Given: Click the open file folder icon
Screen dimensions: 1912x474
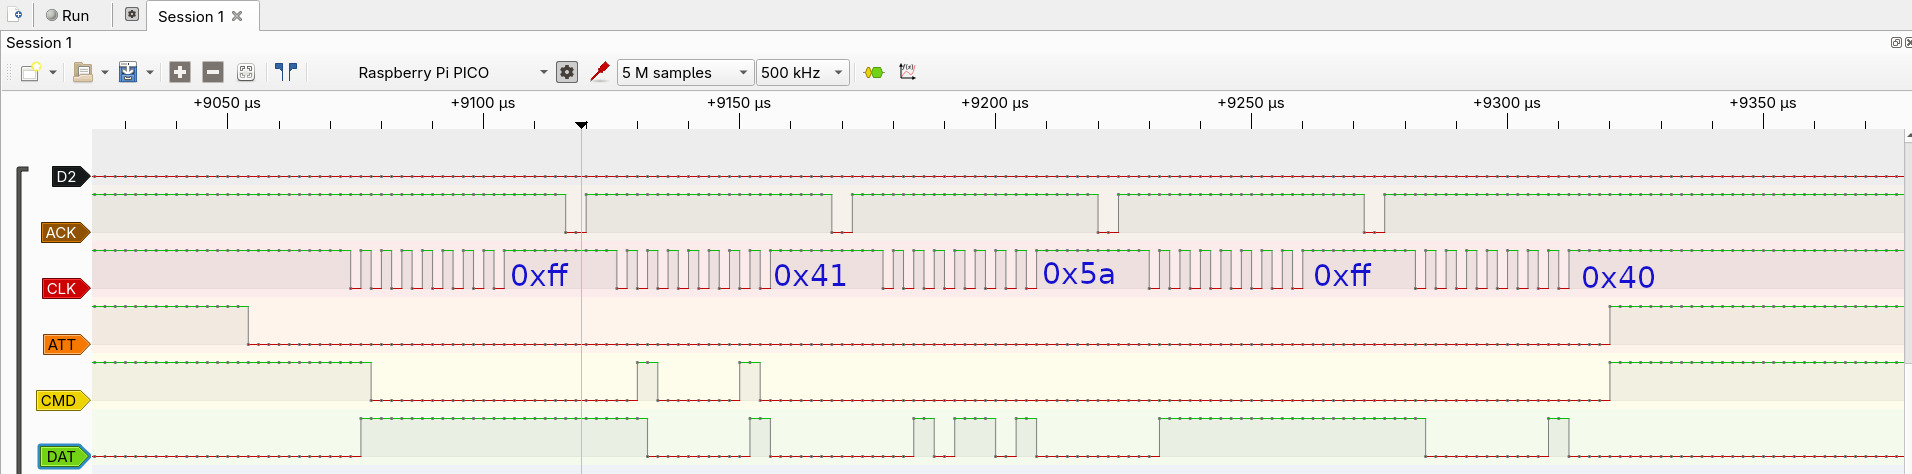Looking at the screenshot, I should point(83,72).
